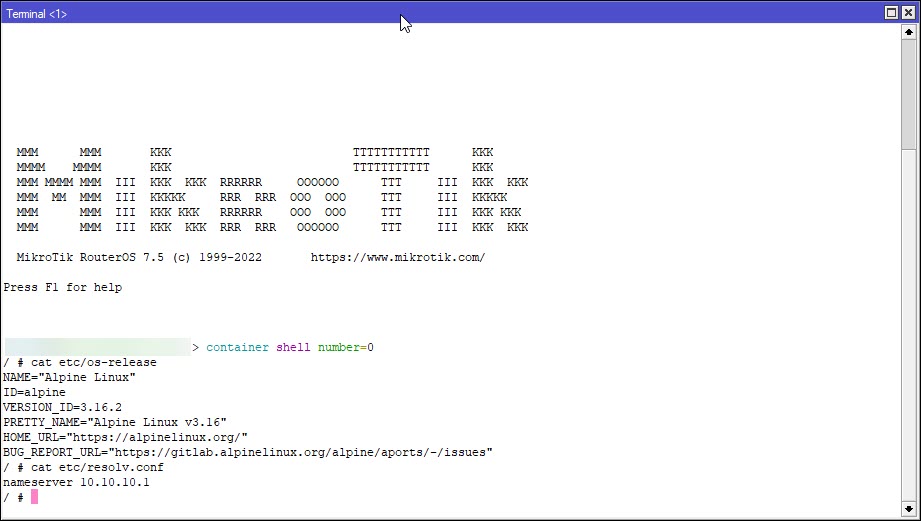Click NAME="Alpine Linux" line
Viewport: 921px width, 521px height.
(69, 377)
